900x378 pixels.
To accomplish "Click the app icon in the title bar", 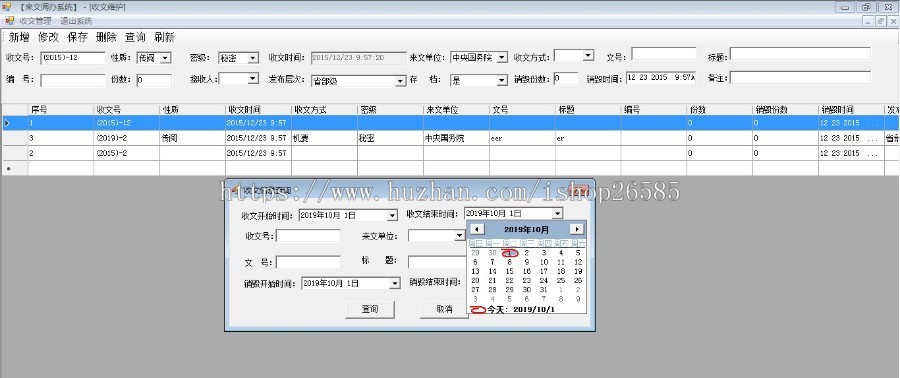I will click(6, 7).
